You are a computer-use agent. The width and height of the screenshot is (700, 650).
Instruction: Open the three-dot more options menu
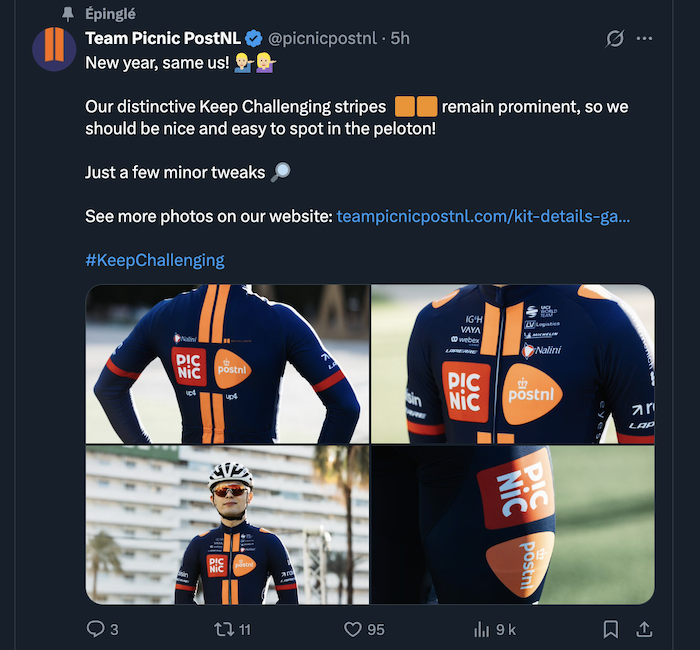[645, 39]
